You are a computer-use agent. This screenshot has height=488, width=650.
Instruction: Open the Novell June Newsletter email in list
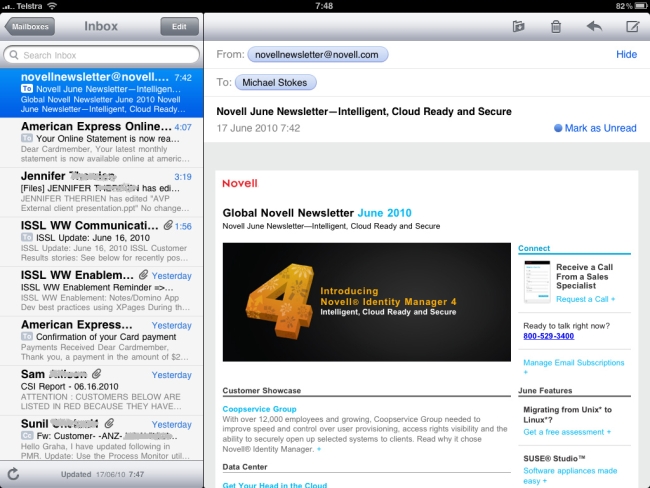coord(102,93)
